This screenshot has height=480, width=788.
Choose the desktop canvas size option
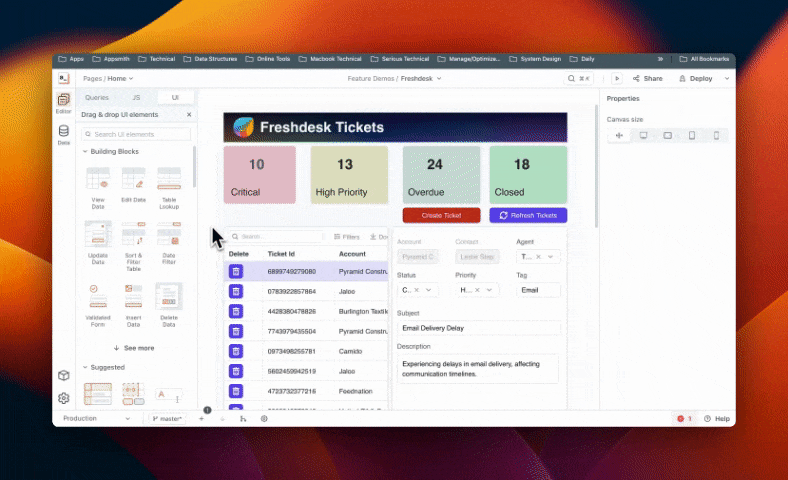pos(643,135)
